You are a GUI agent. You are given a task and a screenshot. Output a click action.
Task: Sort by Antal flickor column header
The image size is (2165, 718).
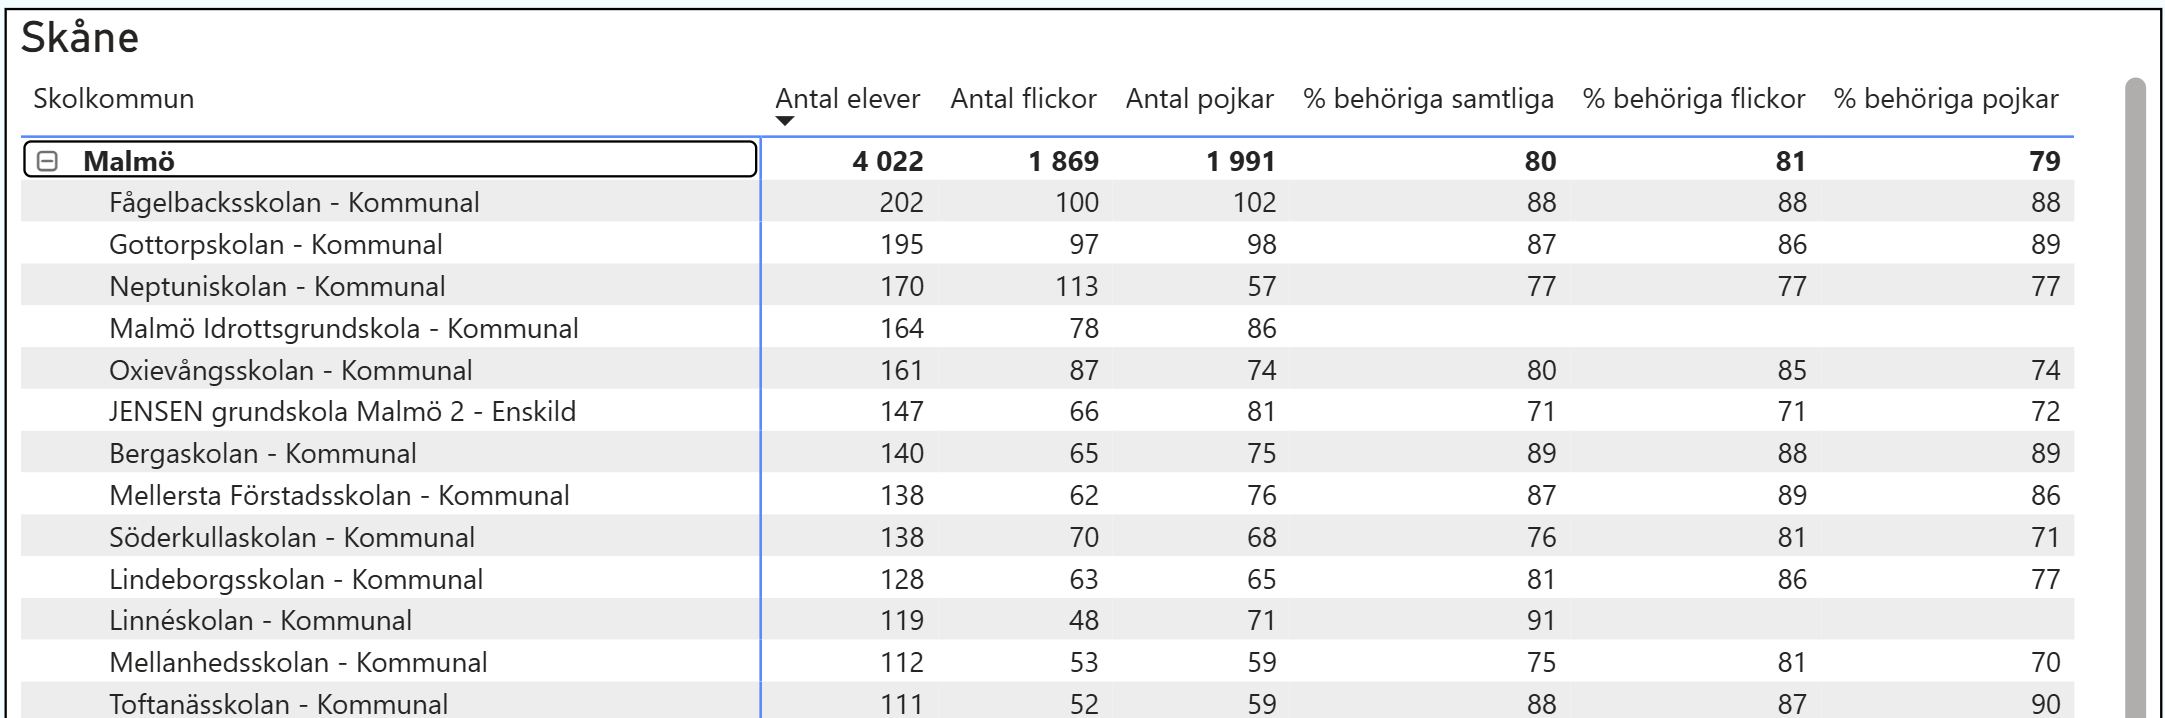[1023, 99]
